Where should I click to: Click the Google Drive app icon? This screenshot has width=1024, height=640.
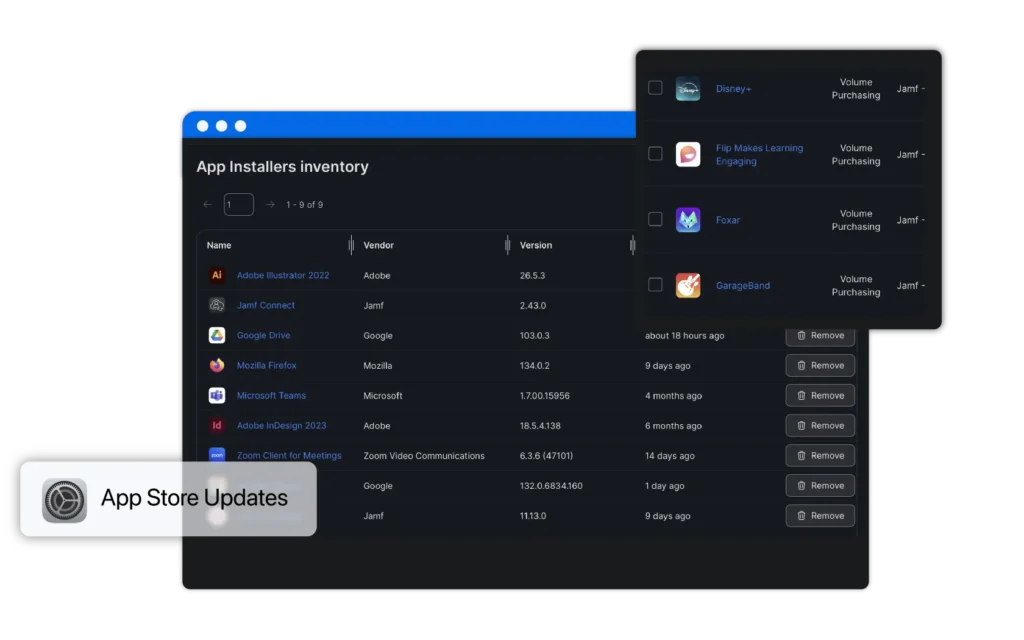(217, 336)
